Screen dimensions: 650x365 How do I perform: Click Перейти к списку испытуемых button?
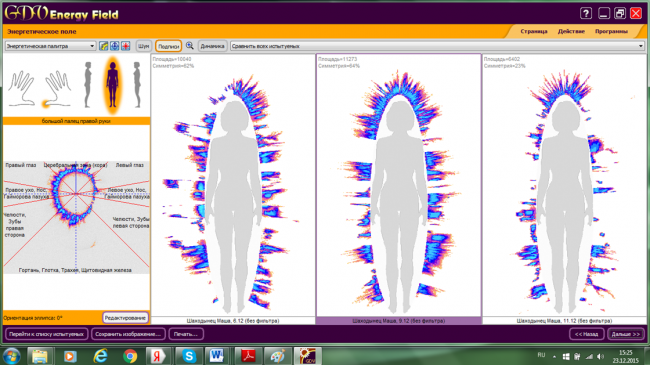(x=46, y=334)
